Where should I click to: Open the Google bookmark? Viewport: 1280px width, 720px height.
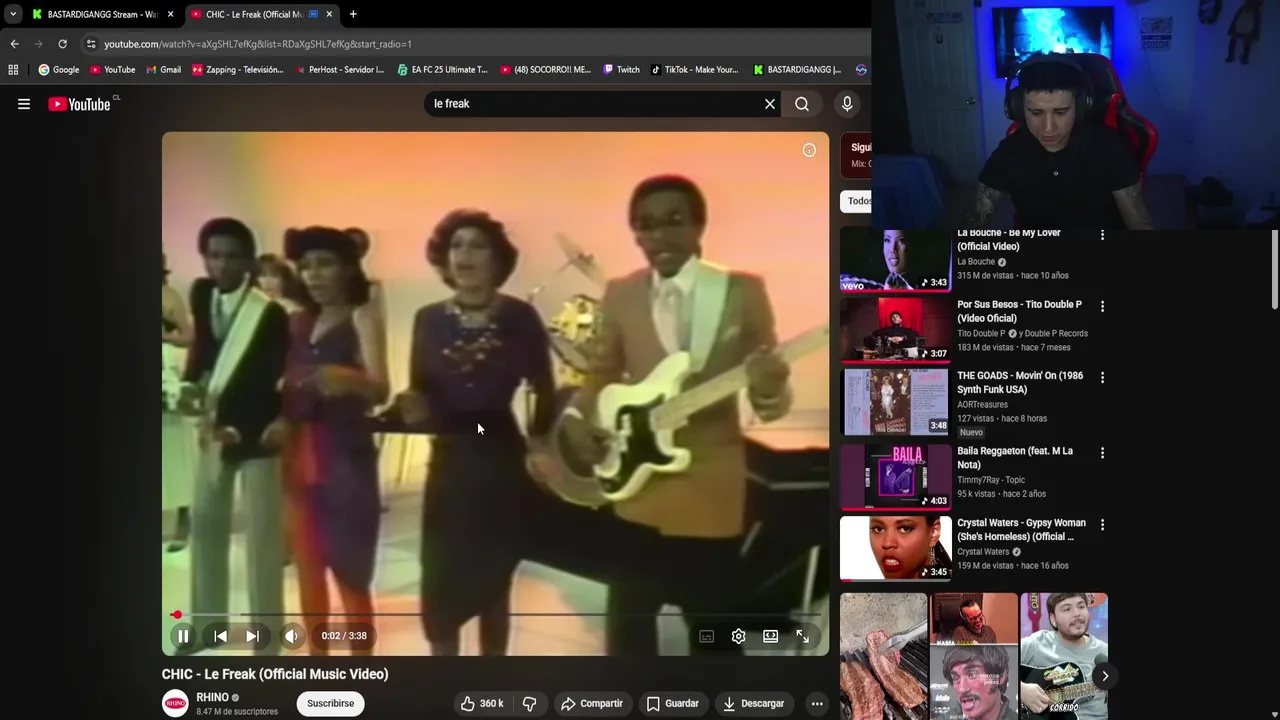tap(59, 70)
